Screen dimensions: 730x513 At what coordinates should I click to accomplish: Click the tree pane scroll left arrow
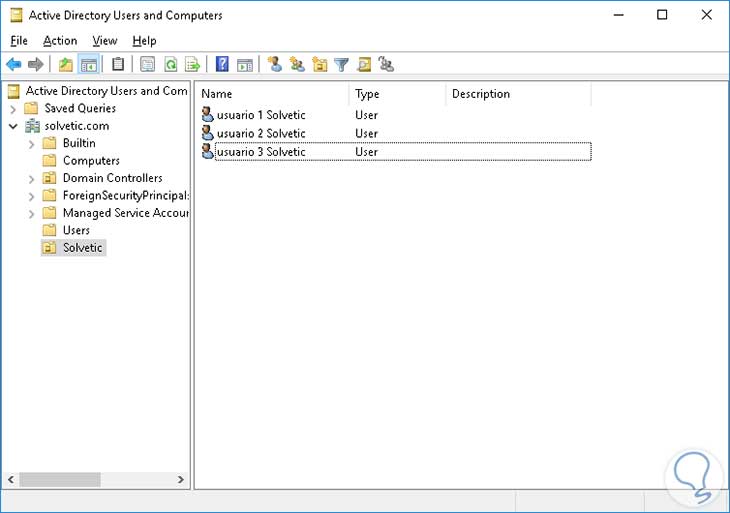tap(11, 479)
